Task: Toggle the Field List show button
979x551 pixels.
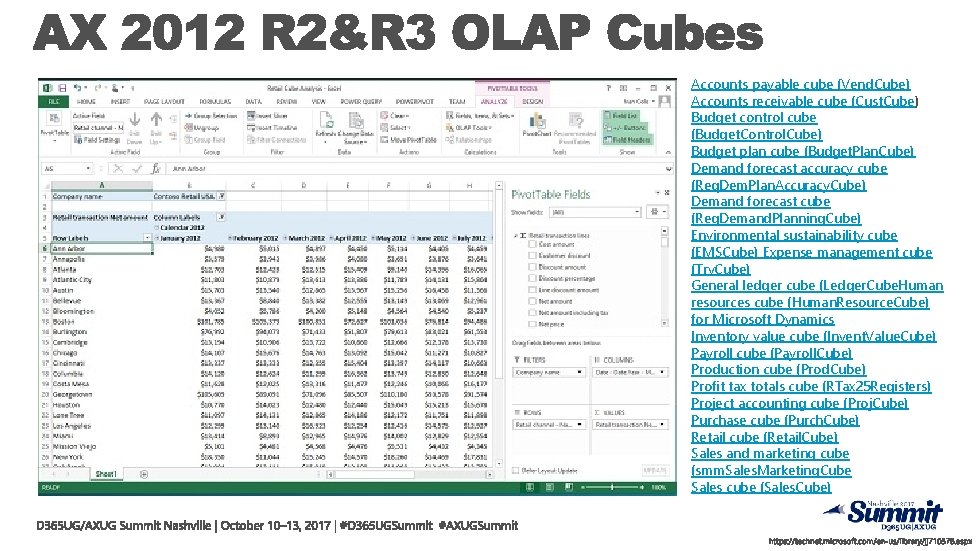Action: tap(619, 116)
